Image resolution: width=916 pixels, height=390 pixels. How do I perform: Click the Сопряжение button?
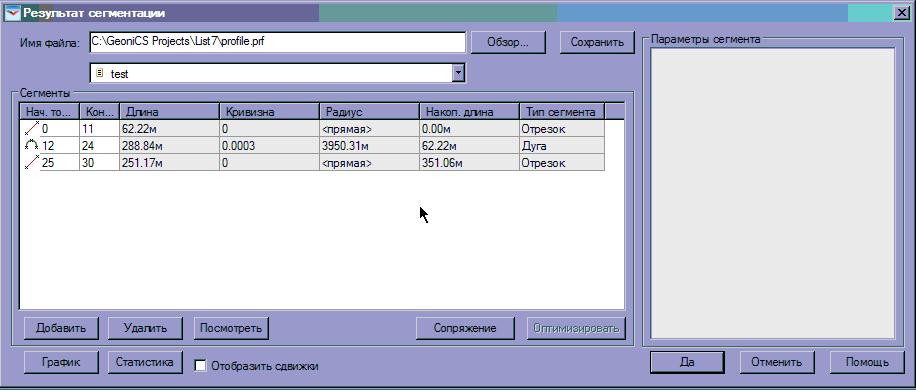click(465, 328)
